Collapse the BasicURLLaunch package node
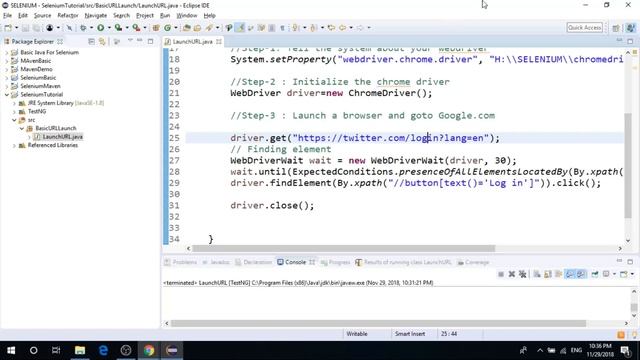 pyautogui.click(x=22, y=128)
